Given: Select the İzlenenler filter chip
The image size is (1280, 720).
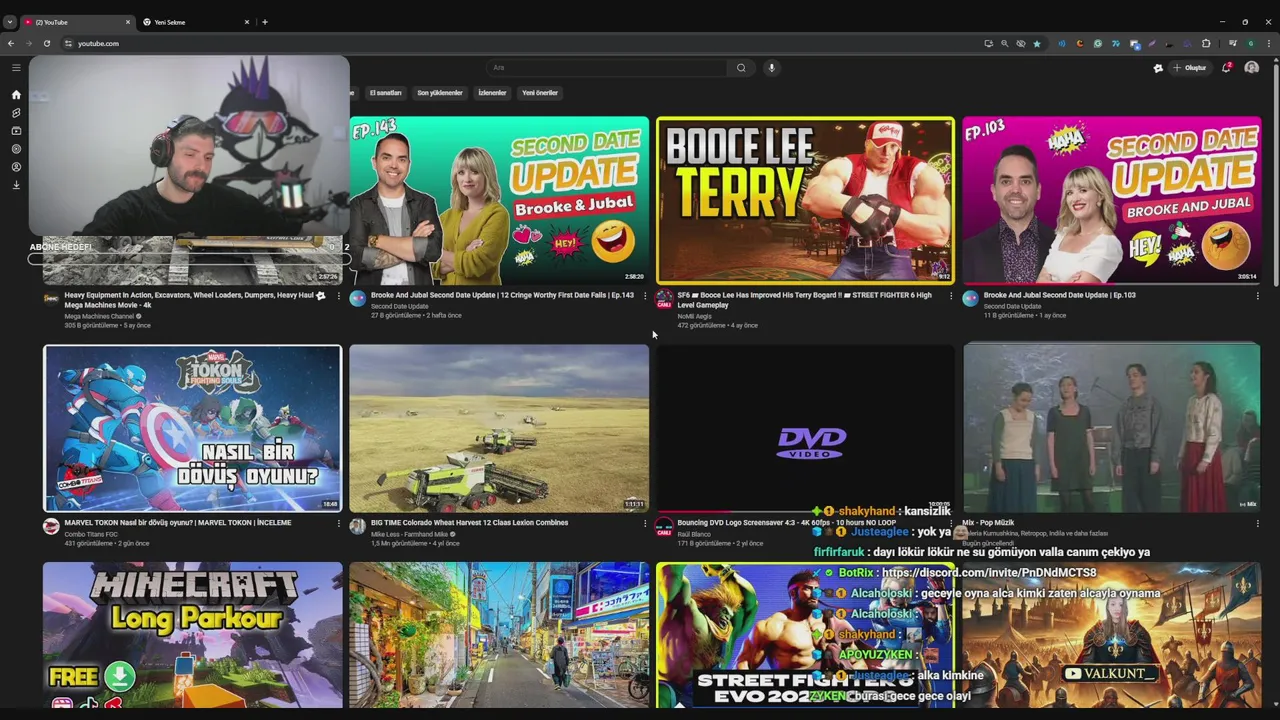Looking at the screenshot, I should click(x=492, y=93).
